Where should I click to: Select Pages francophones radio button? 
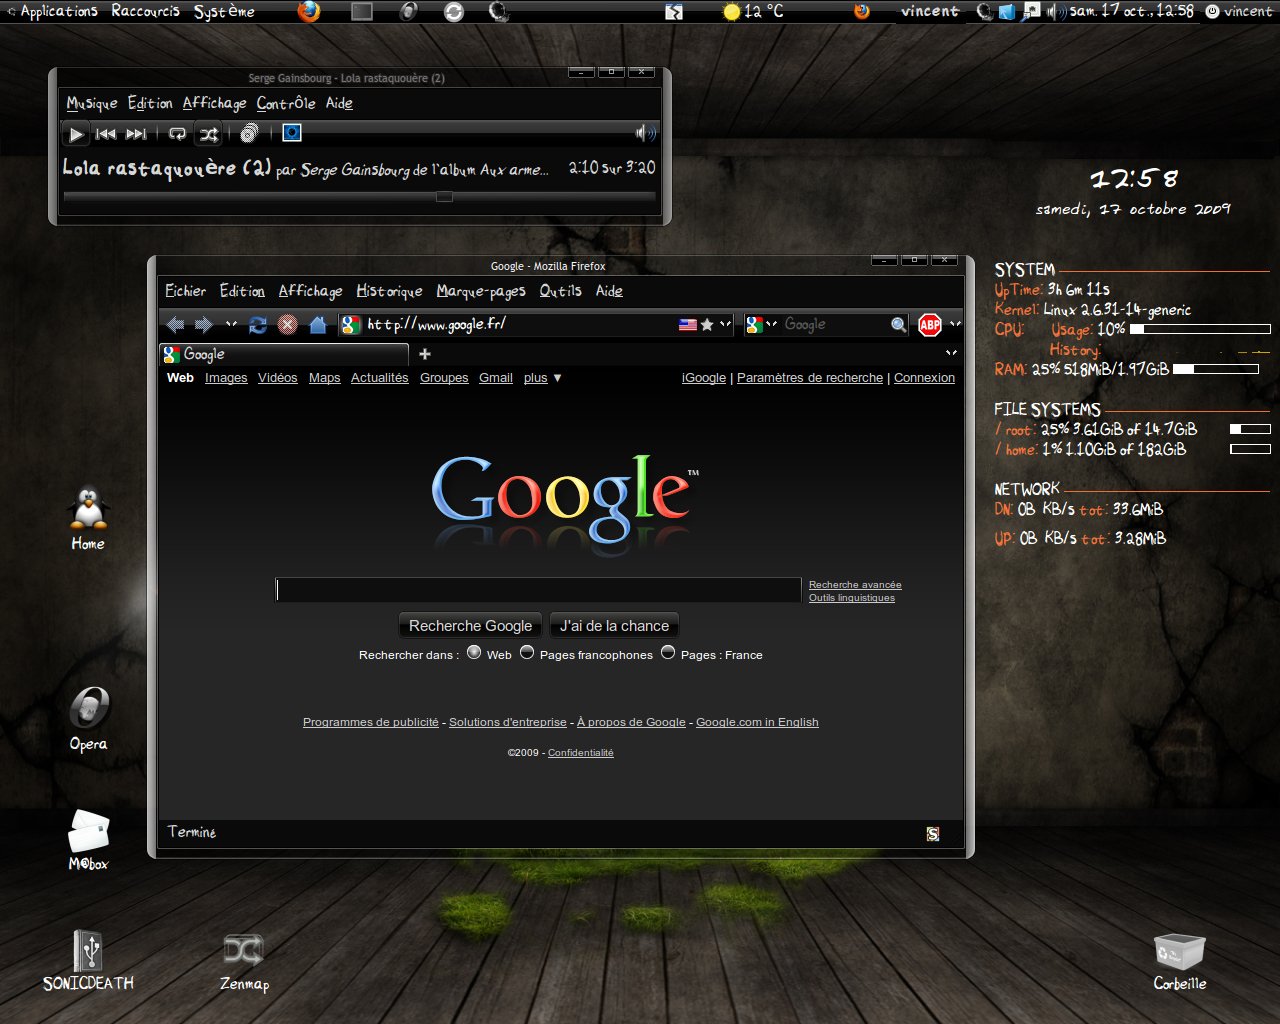pyautogui.click(x=527, y=653)
